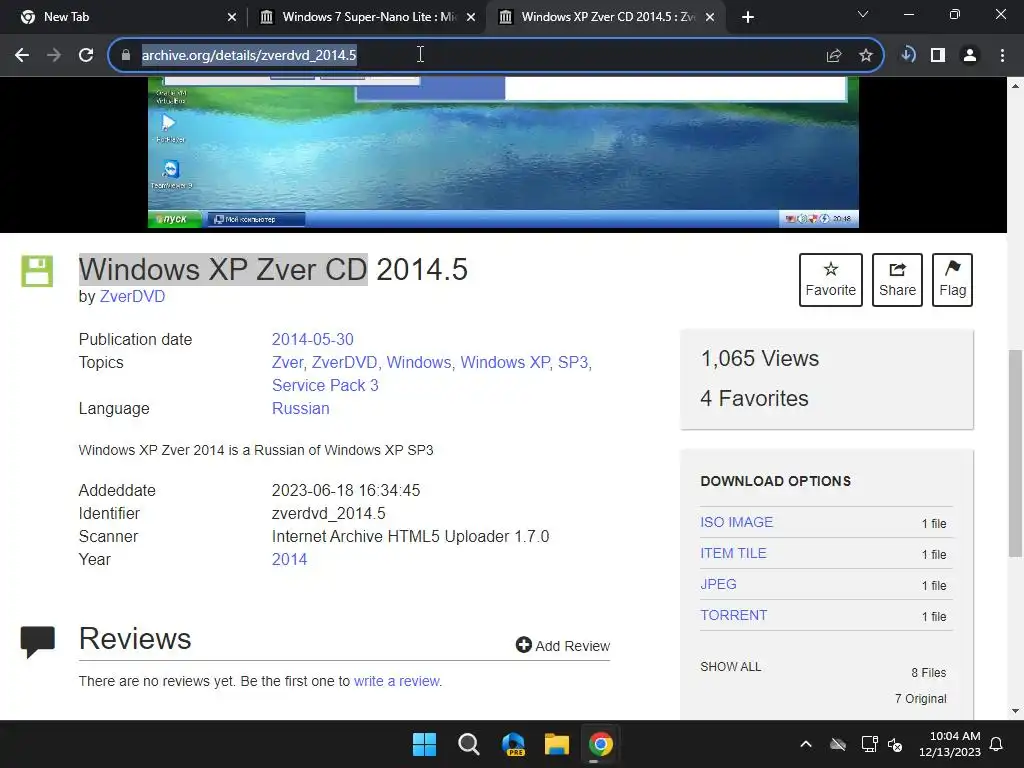
Task: Download the ISO IMAGE file
Action: tap(737, 522)
